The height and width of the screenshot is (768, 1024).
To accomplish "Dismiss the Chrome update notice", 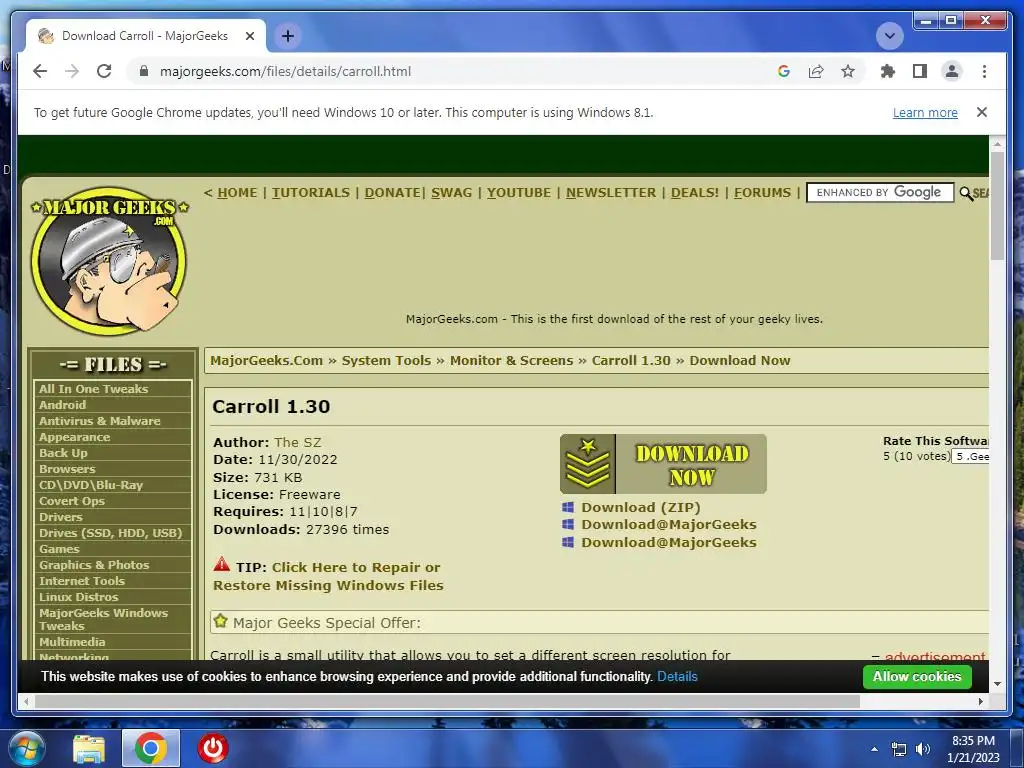I will pyautogui.click(x=982, y=112).
